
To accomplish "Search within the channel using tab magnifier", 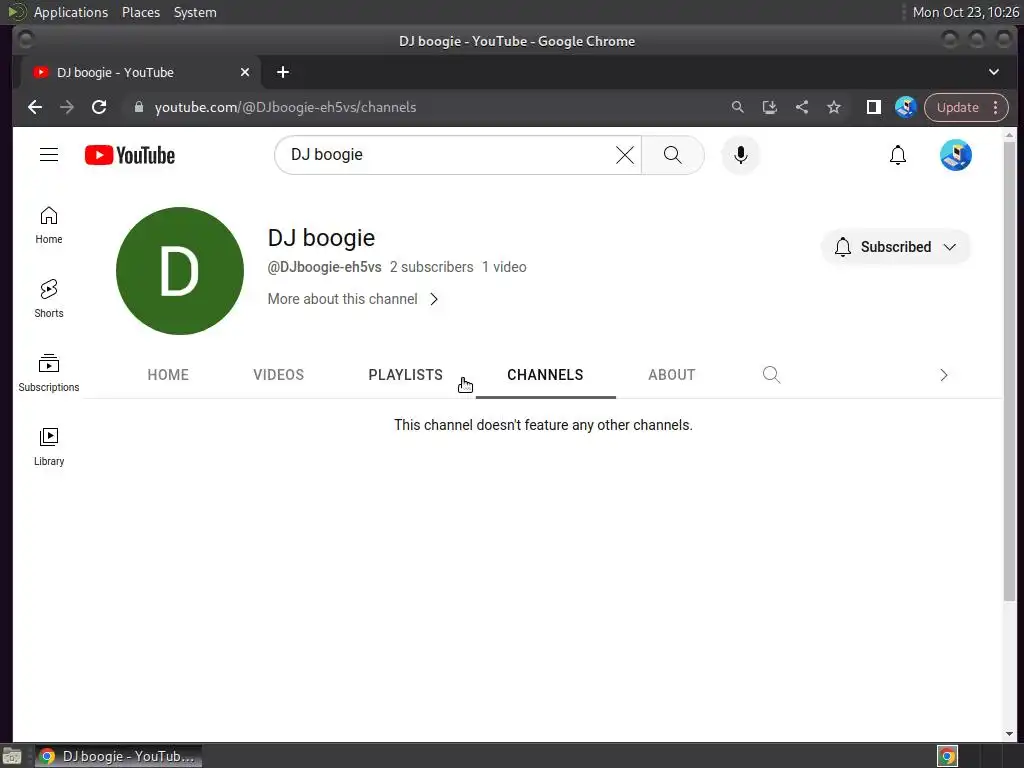I will coord(771,375).
